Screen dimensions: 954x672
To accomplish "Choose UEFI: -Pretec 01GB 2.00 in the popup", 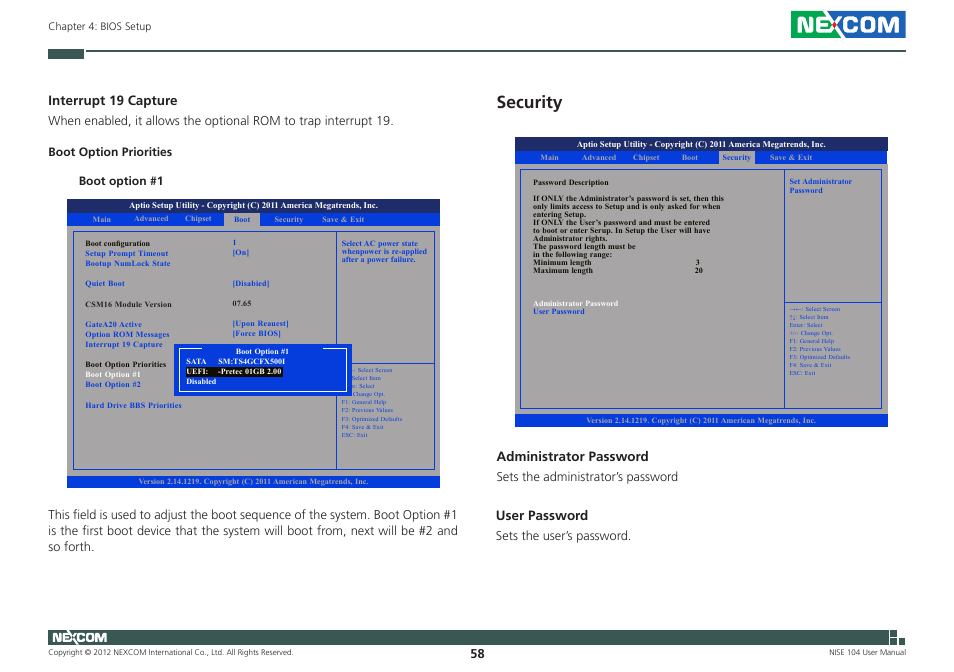I will 234,372.
